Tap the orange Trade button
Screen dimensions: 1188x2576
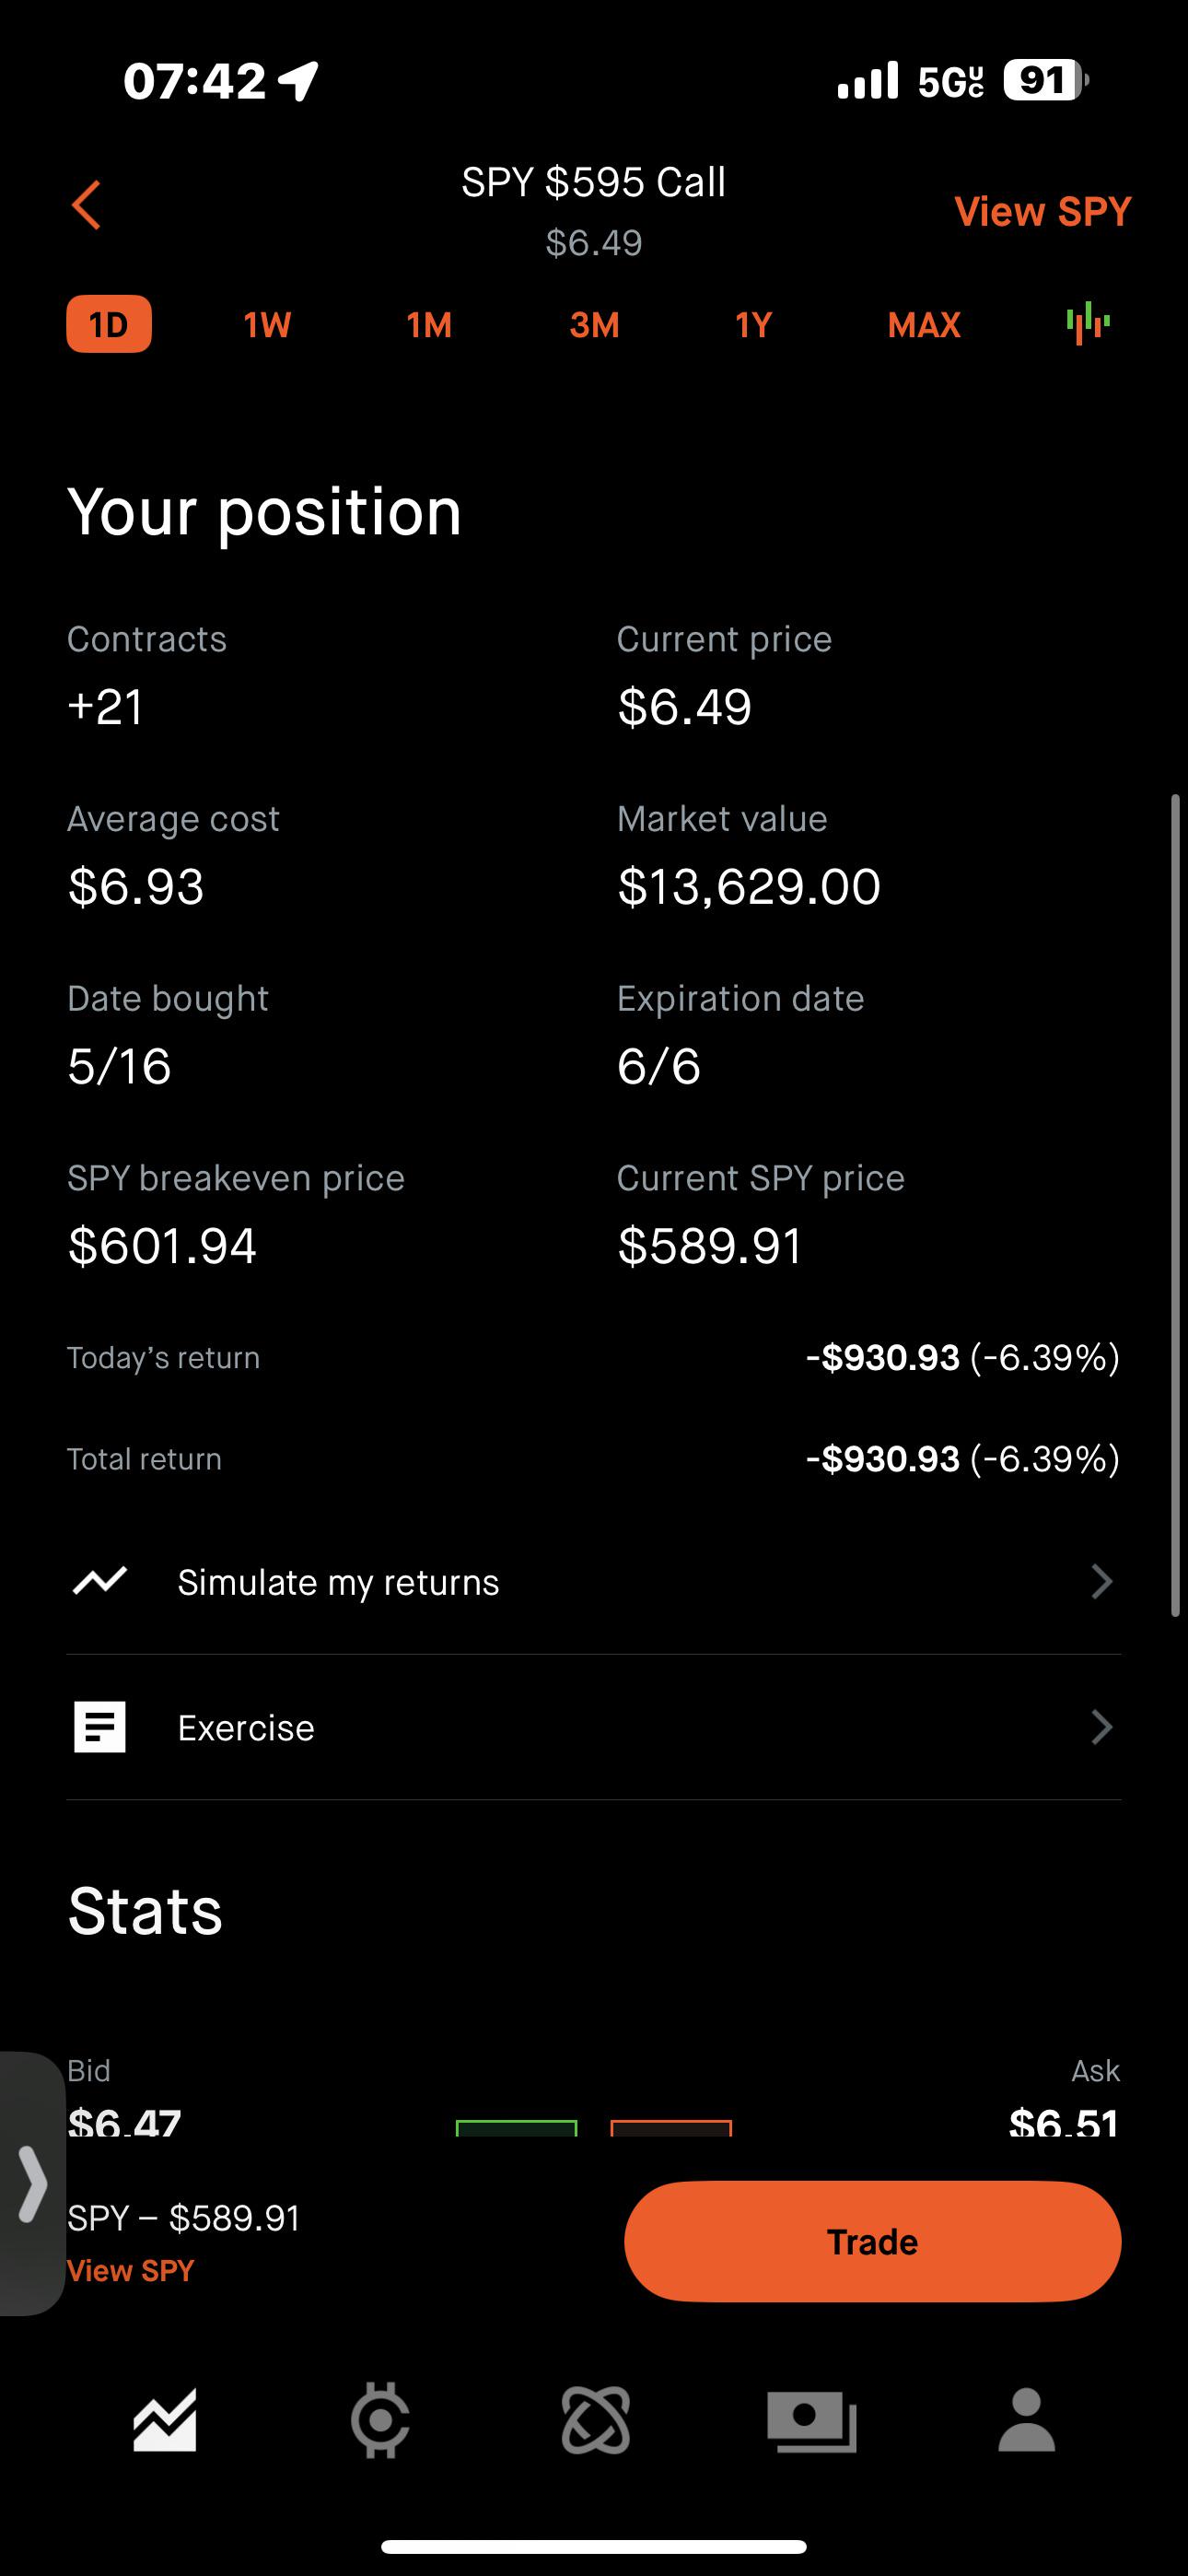pyautogui.click(x=872, y=2242)
